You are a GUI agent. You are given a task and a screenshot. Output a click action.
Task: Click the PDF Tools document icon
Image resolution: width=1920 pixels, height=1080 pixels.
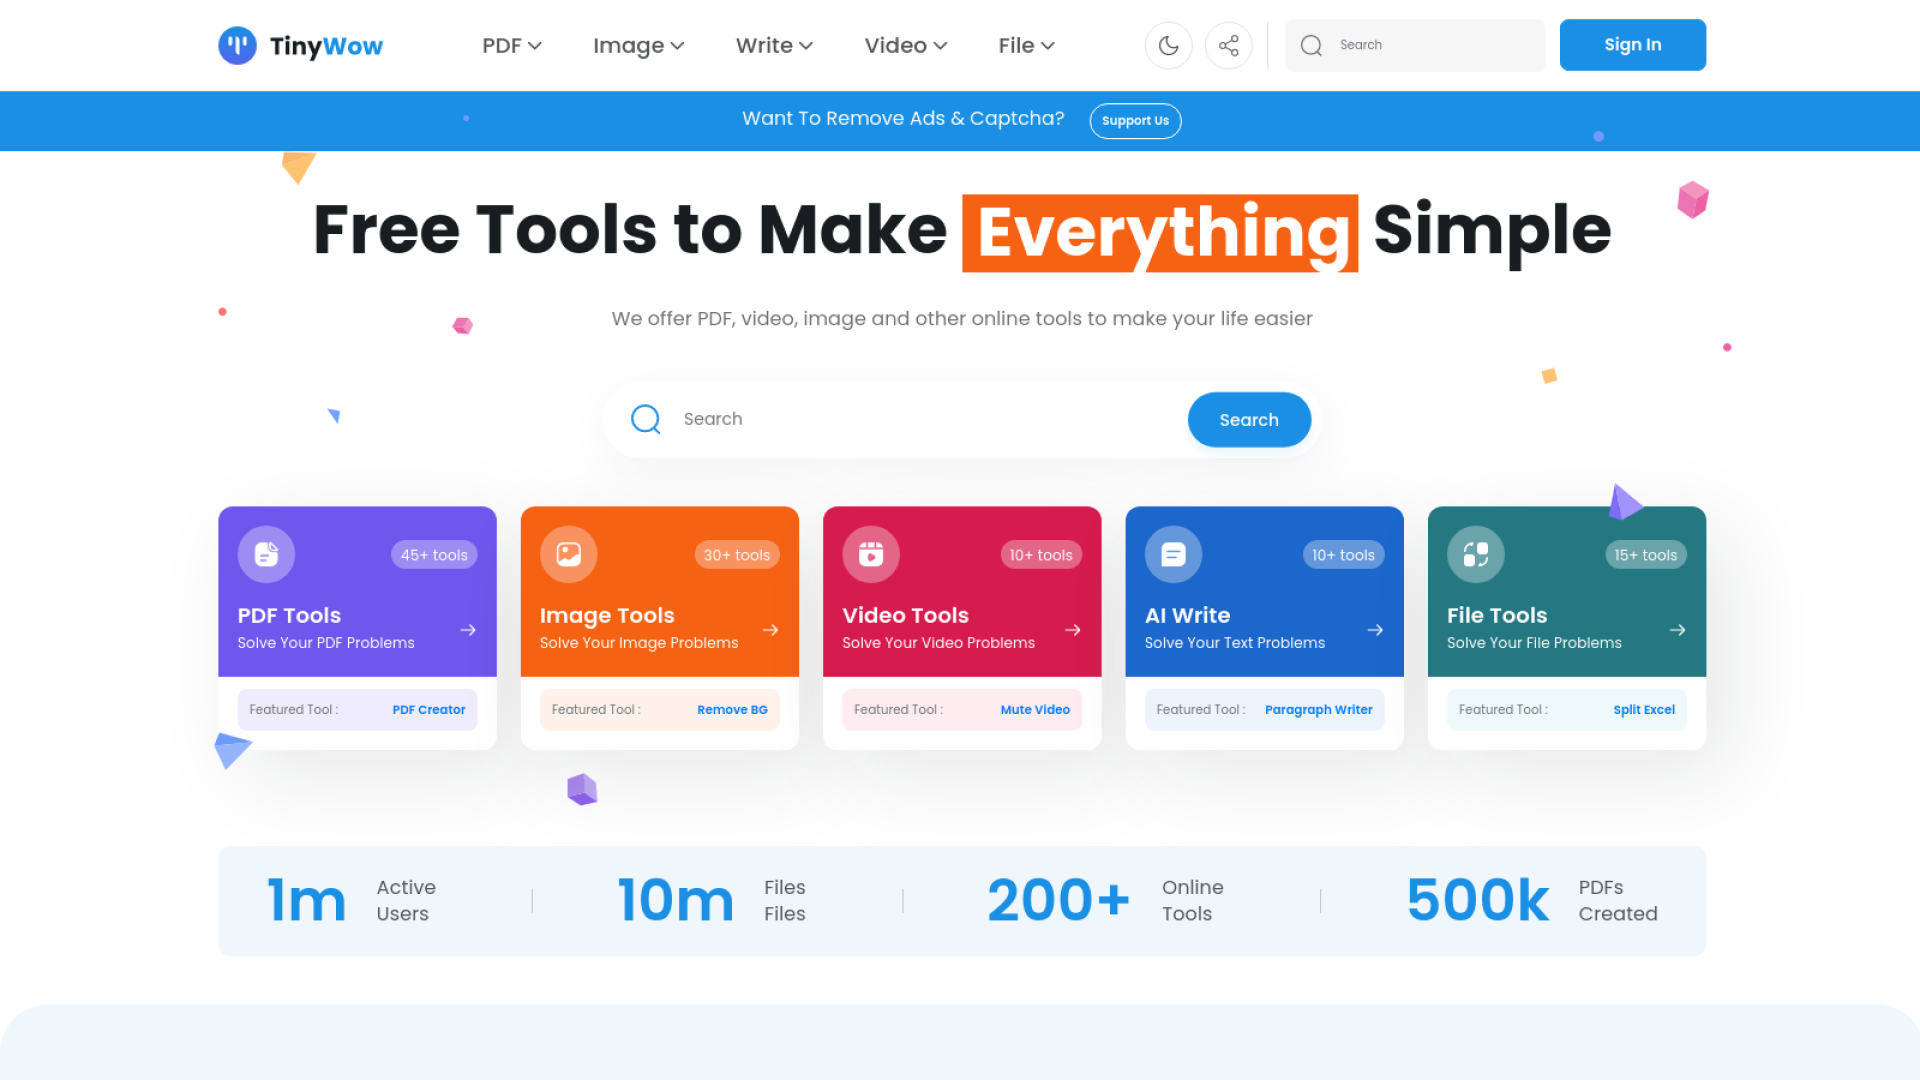tap(266, 554)
